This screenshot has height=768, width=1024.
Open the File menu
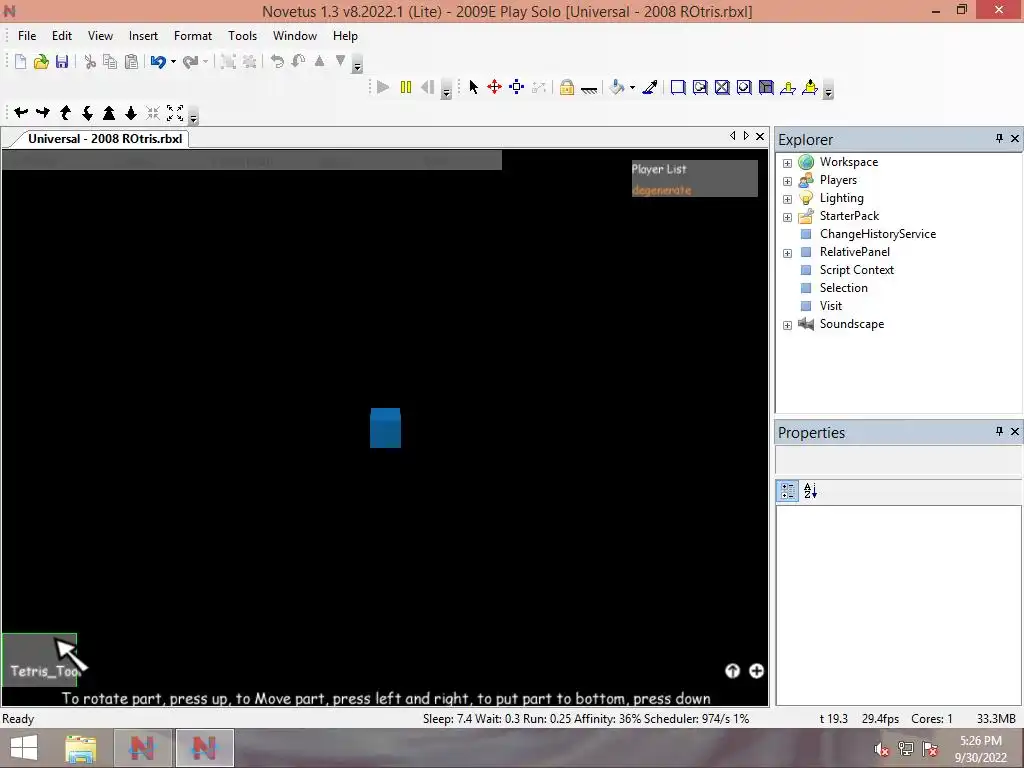coord(27,36)
